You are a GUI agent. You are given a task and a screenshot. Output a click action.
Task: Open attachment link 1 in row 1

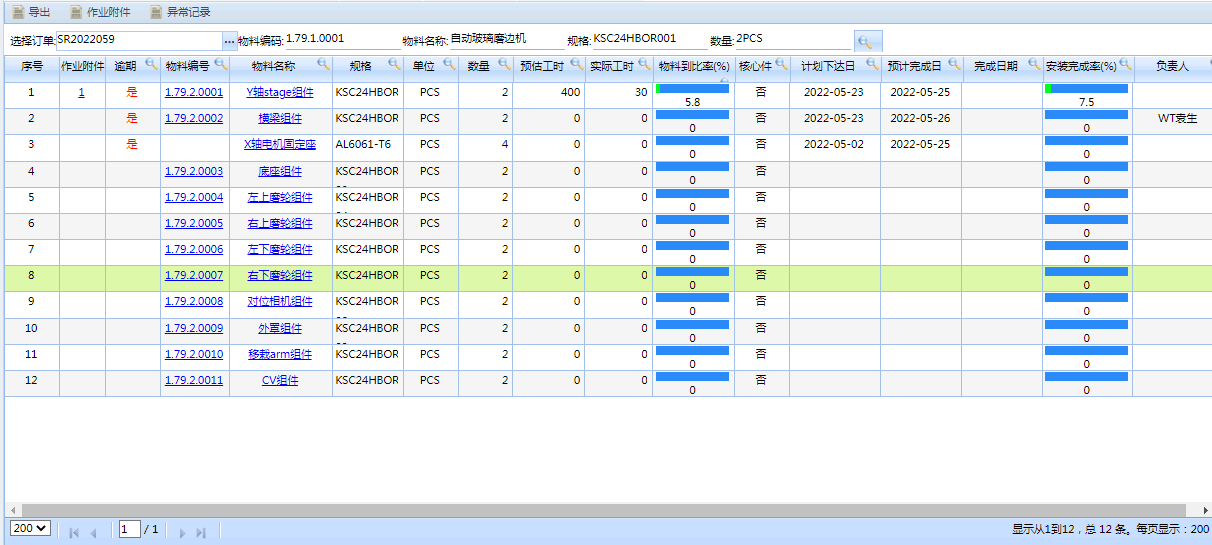[82, 92]
